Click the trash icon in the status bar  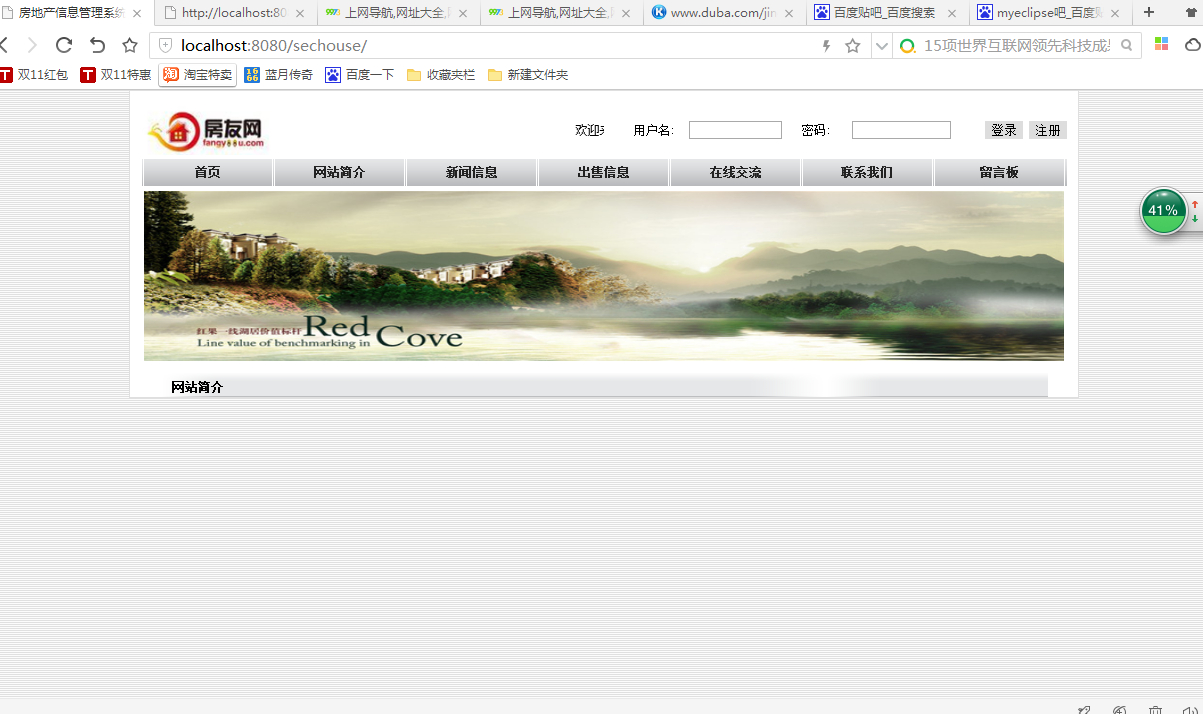(1155, 710)
